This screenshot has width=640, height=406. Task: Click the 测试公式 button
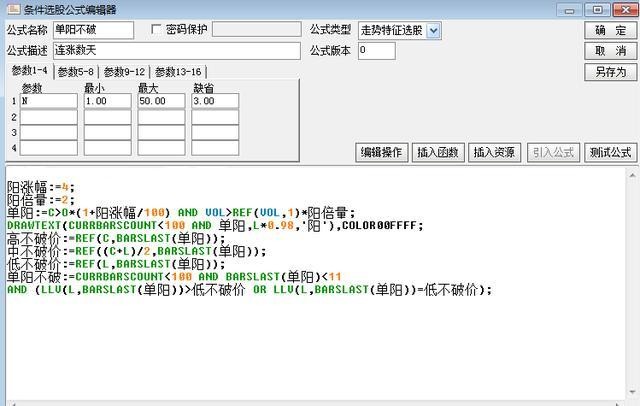[611, 153]
